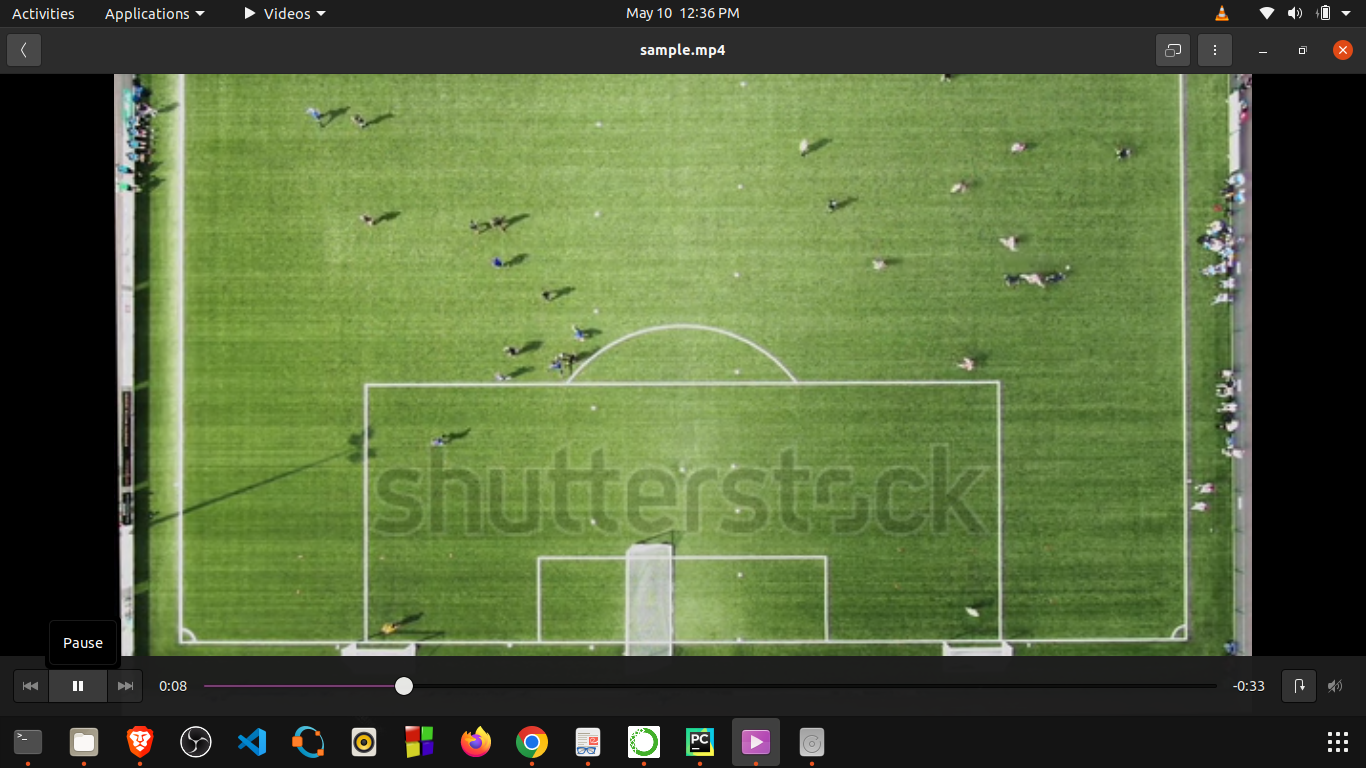This screenshot has width=1366, height=768.
Task: Open the Videos menu in the top bar
Action: [x=283, y=13]
